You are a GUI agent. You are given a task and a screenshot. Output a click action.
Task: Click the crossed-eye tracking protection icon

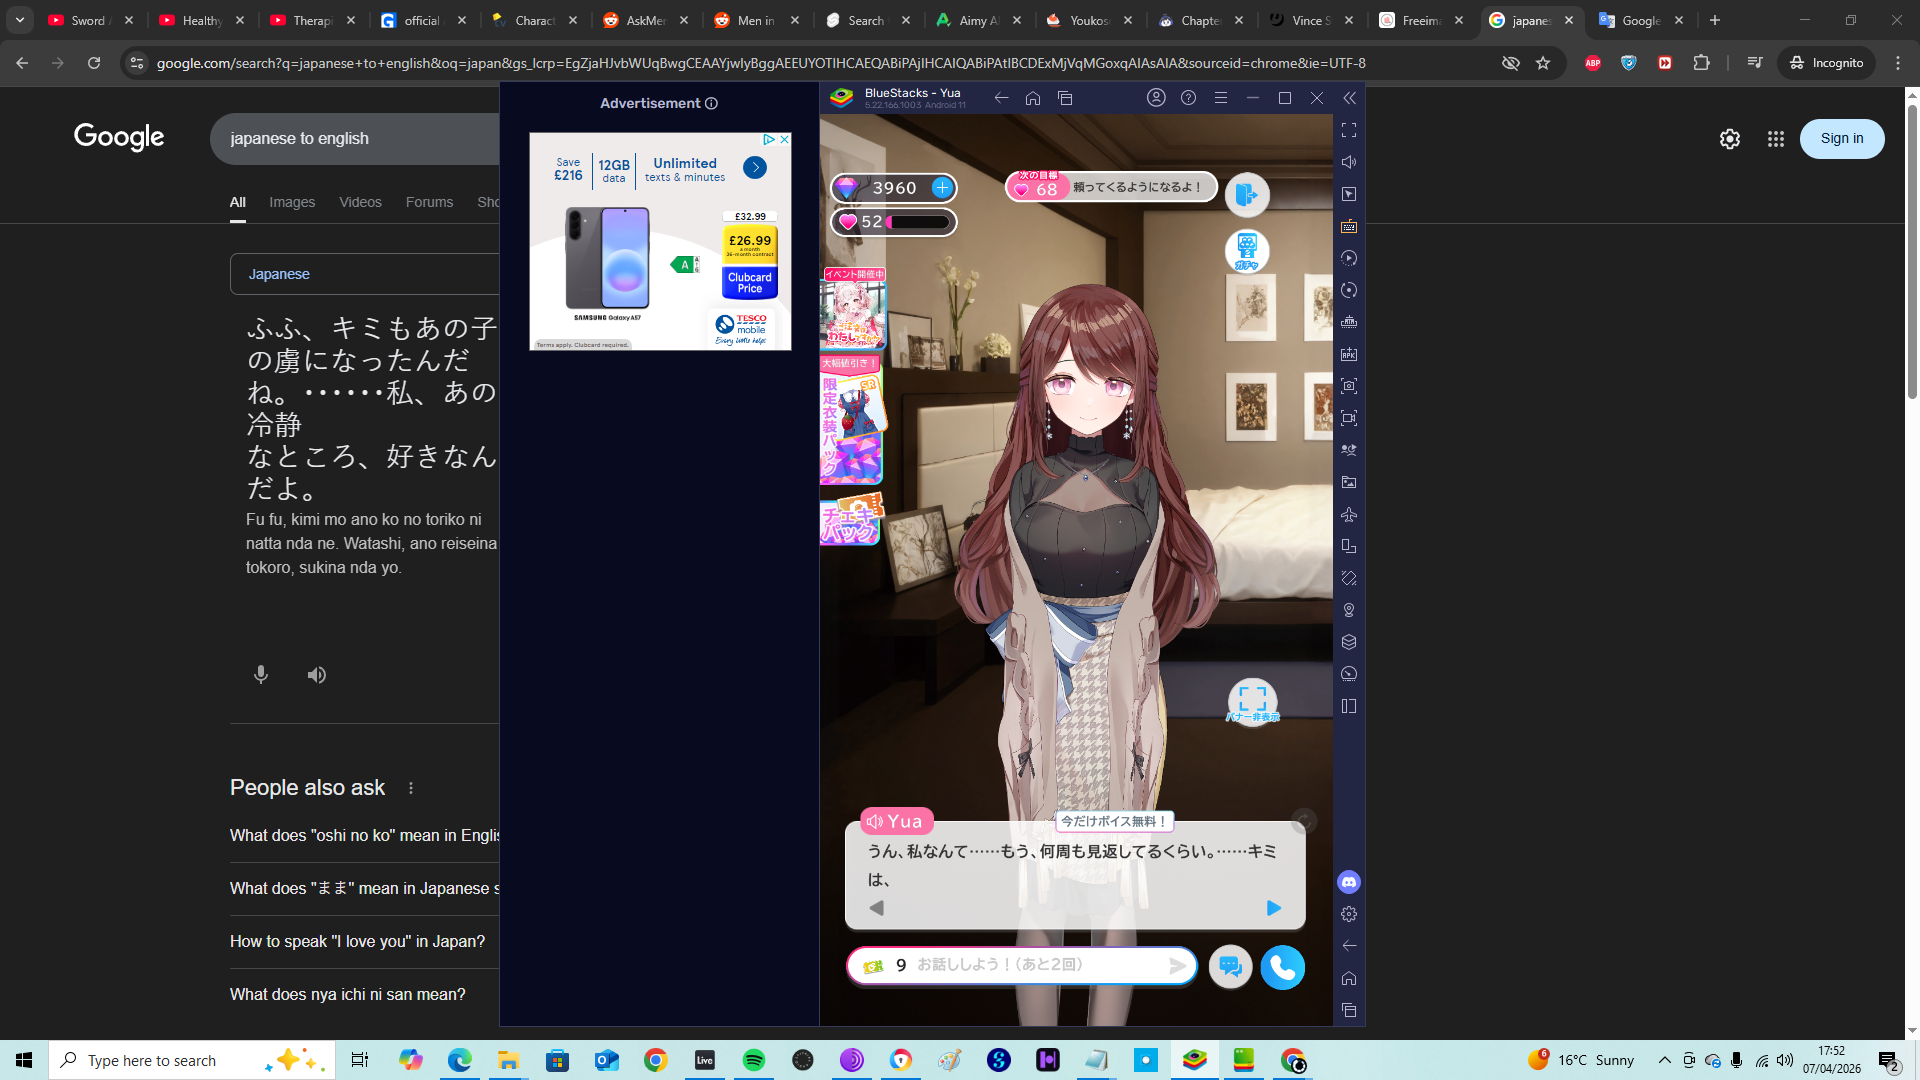(x=1510, y=63)
